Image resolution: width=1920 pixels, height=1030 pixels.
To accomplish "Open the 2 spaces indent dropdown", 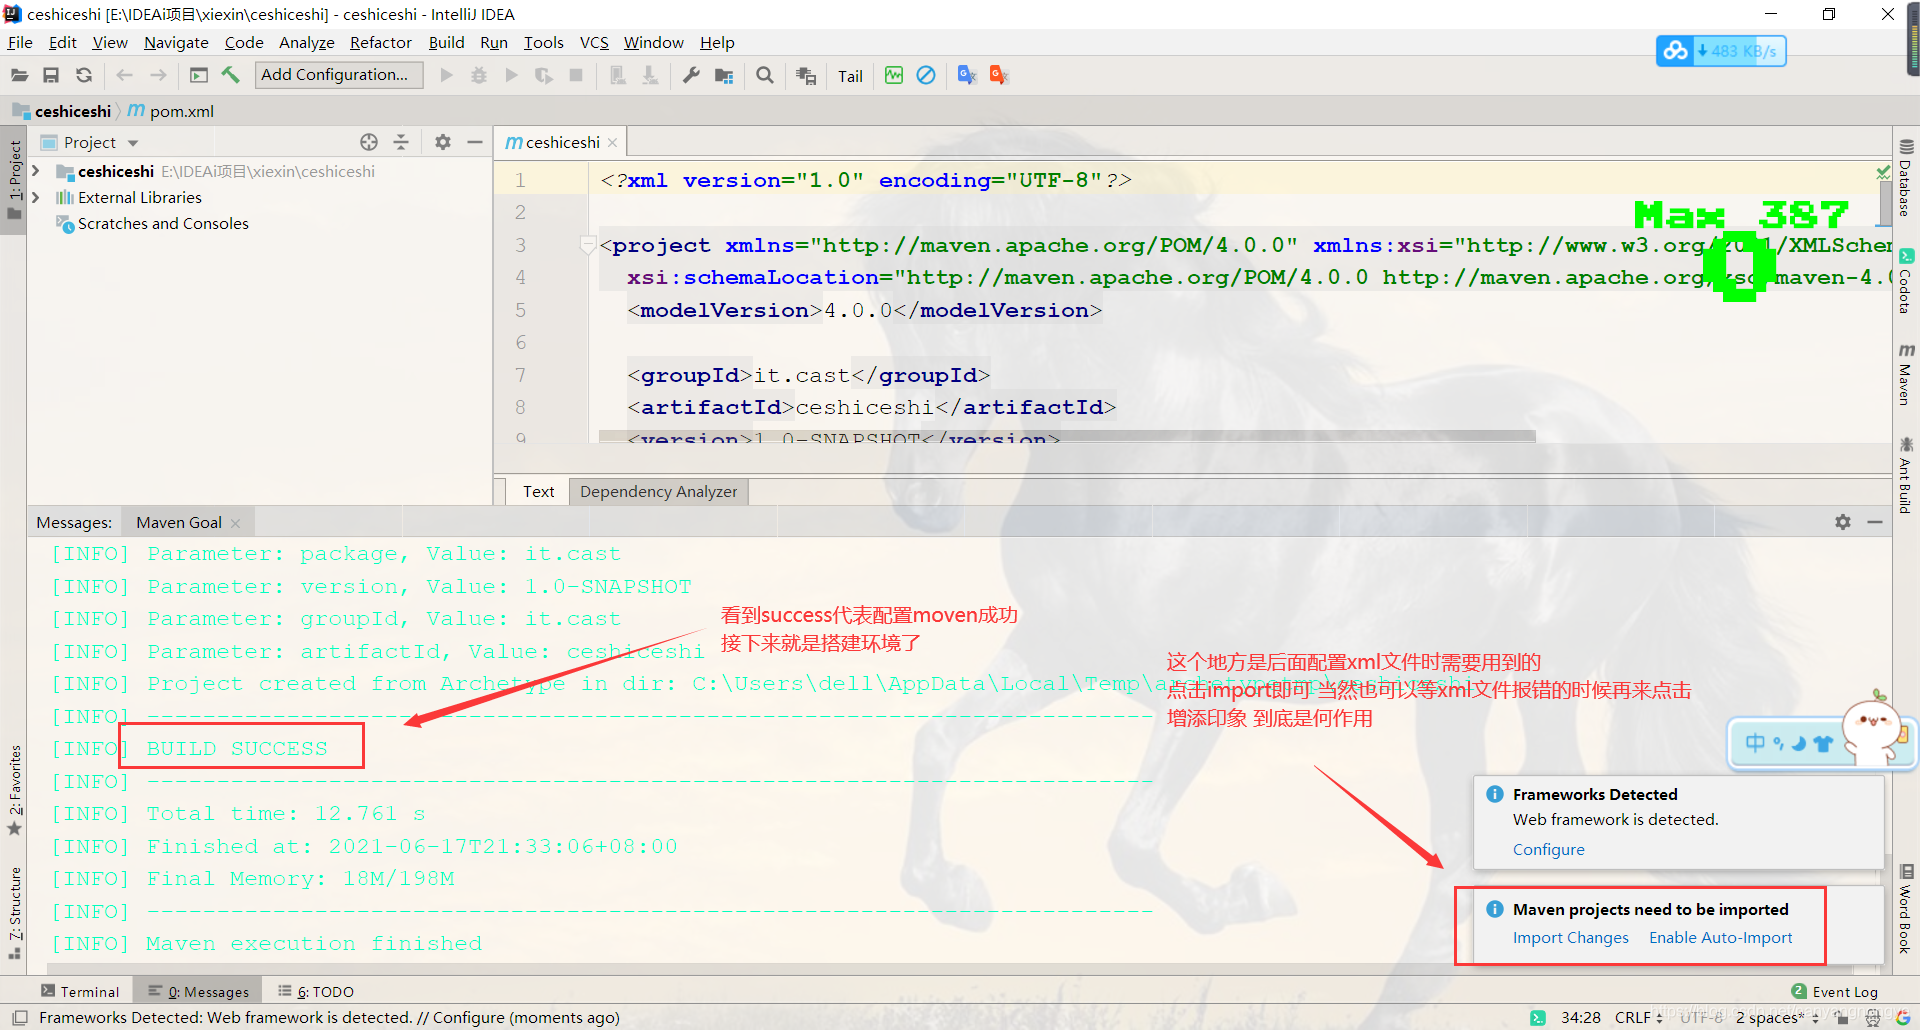I will [1777, 1018].
